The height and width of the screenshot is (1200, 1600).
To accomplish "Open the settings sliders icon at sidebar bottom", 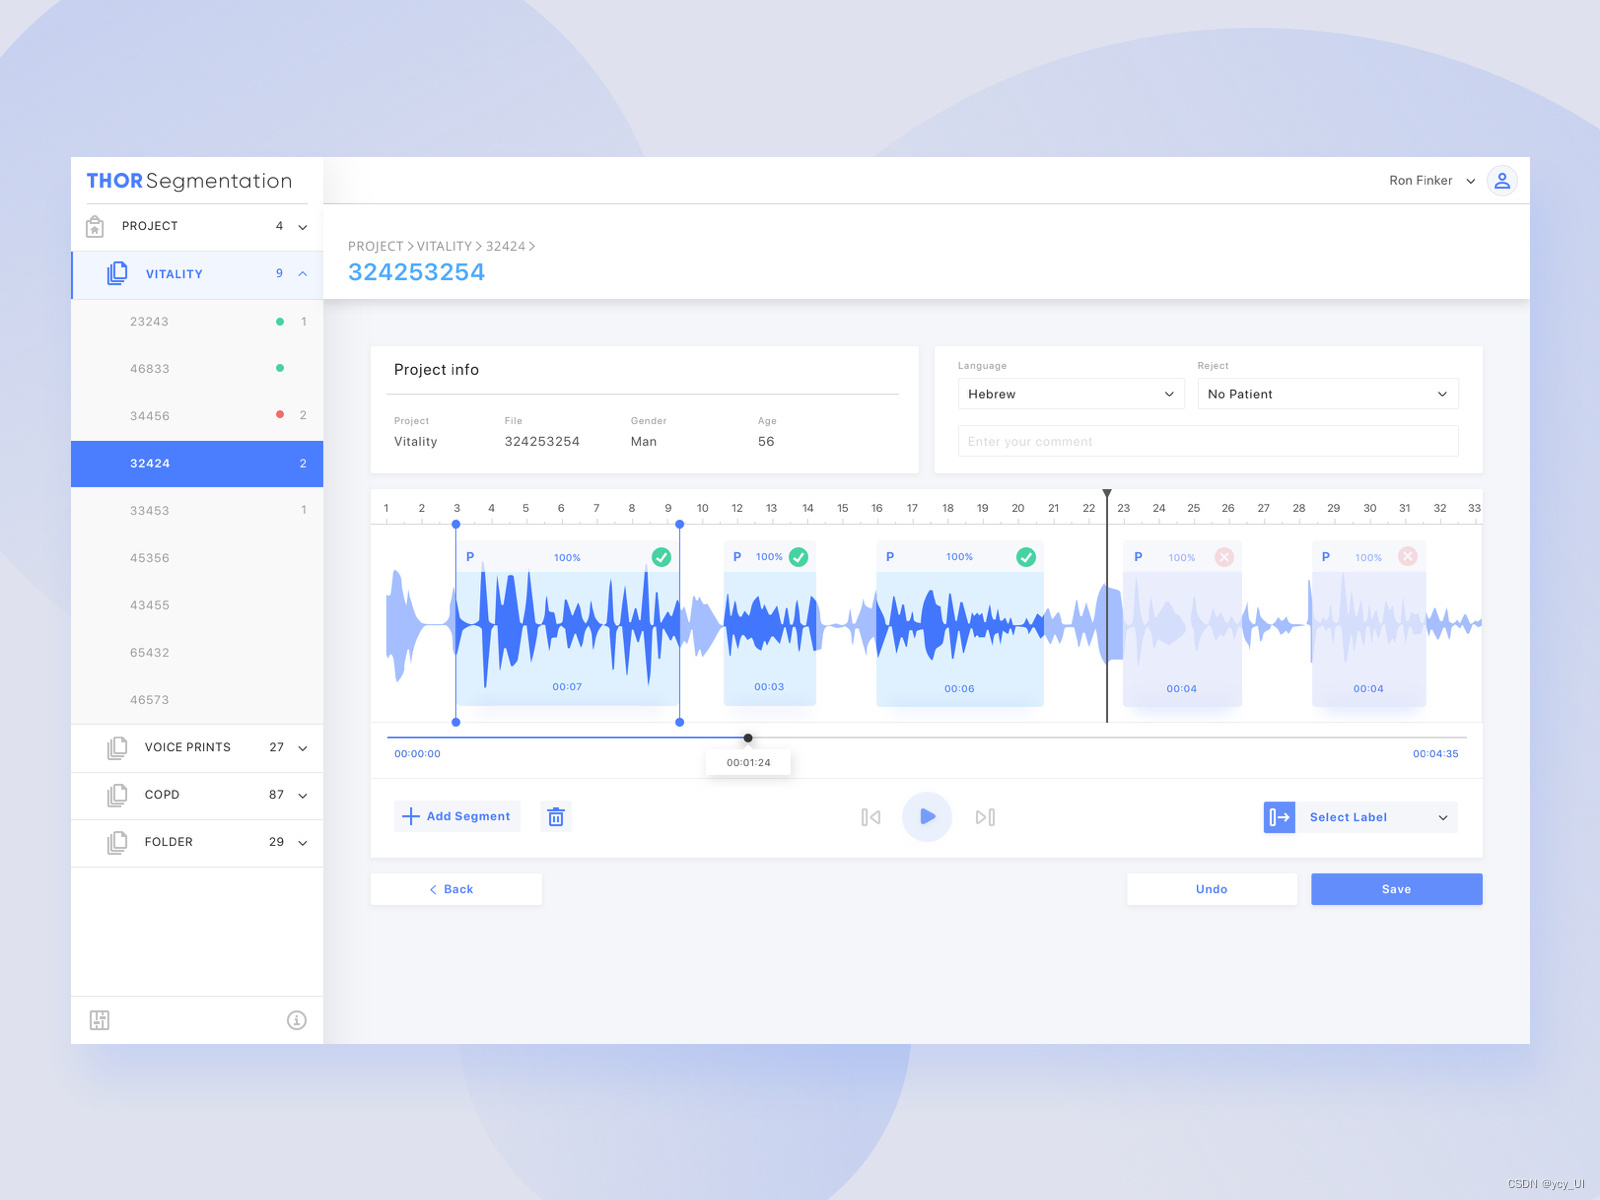I will [100, 1020].
